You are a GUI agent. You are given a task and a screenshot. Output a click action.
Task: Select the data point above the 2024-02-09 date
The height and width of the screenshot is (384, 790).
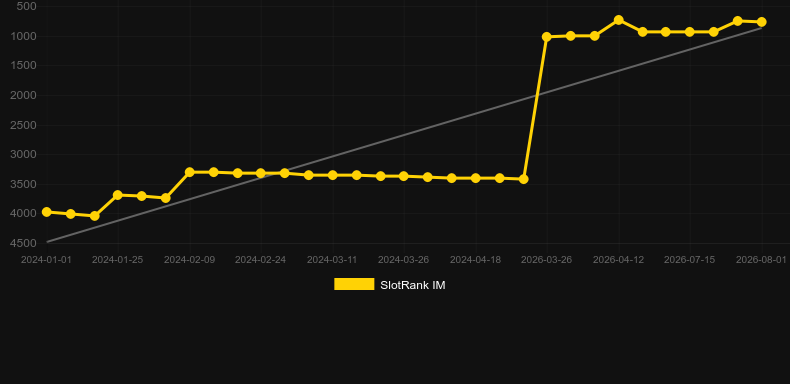point(190,172)
